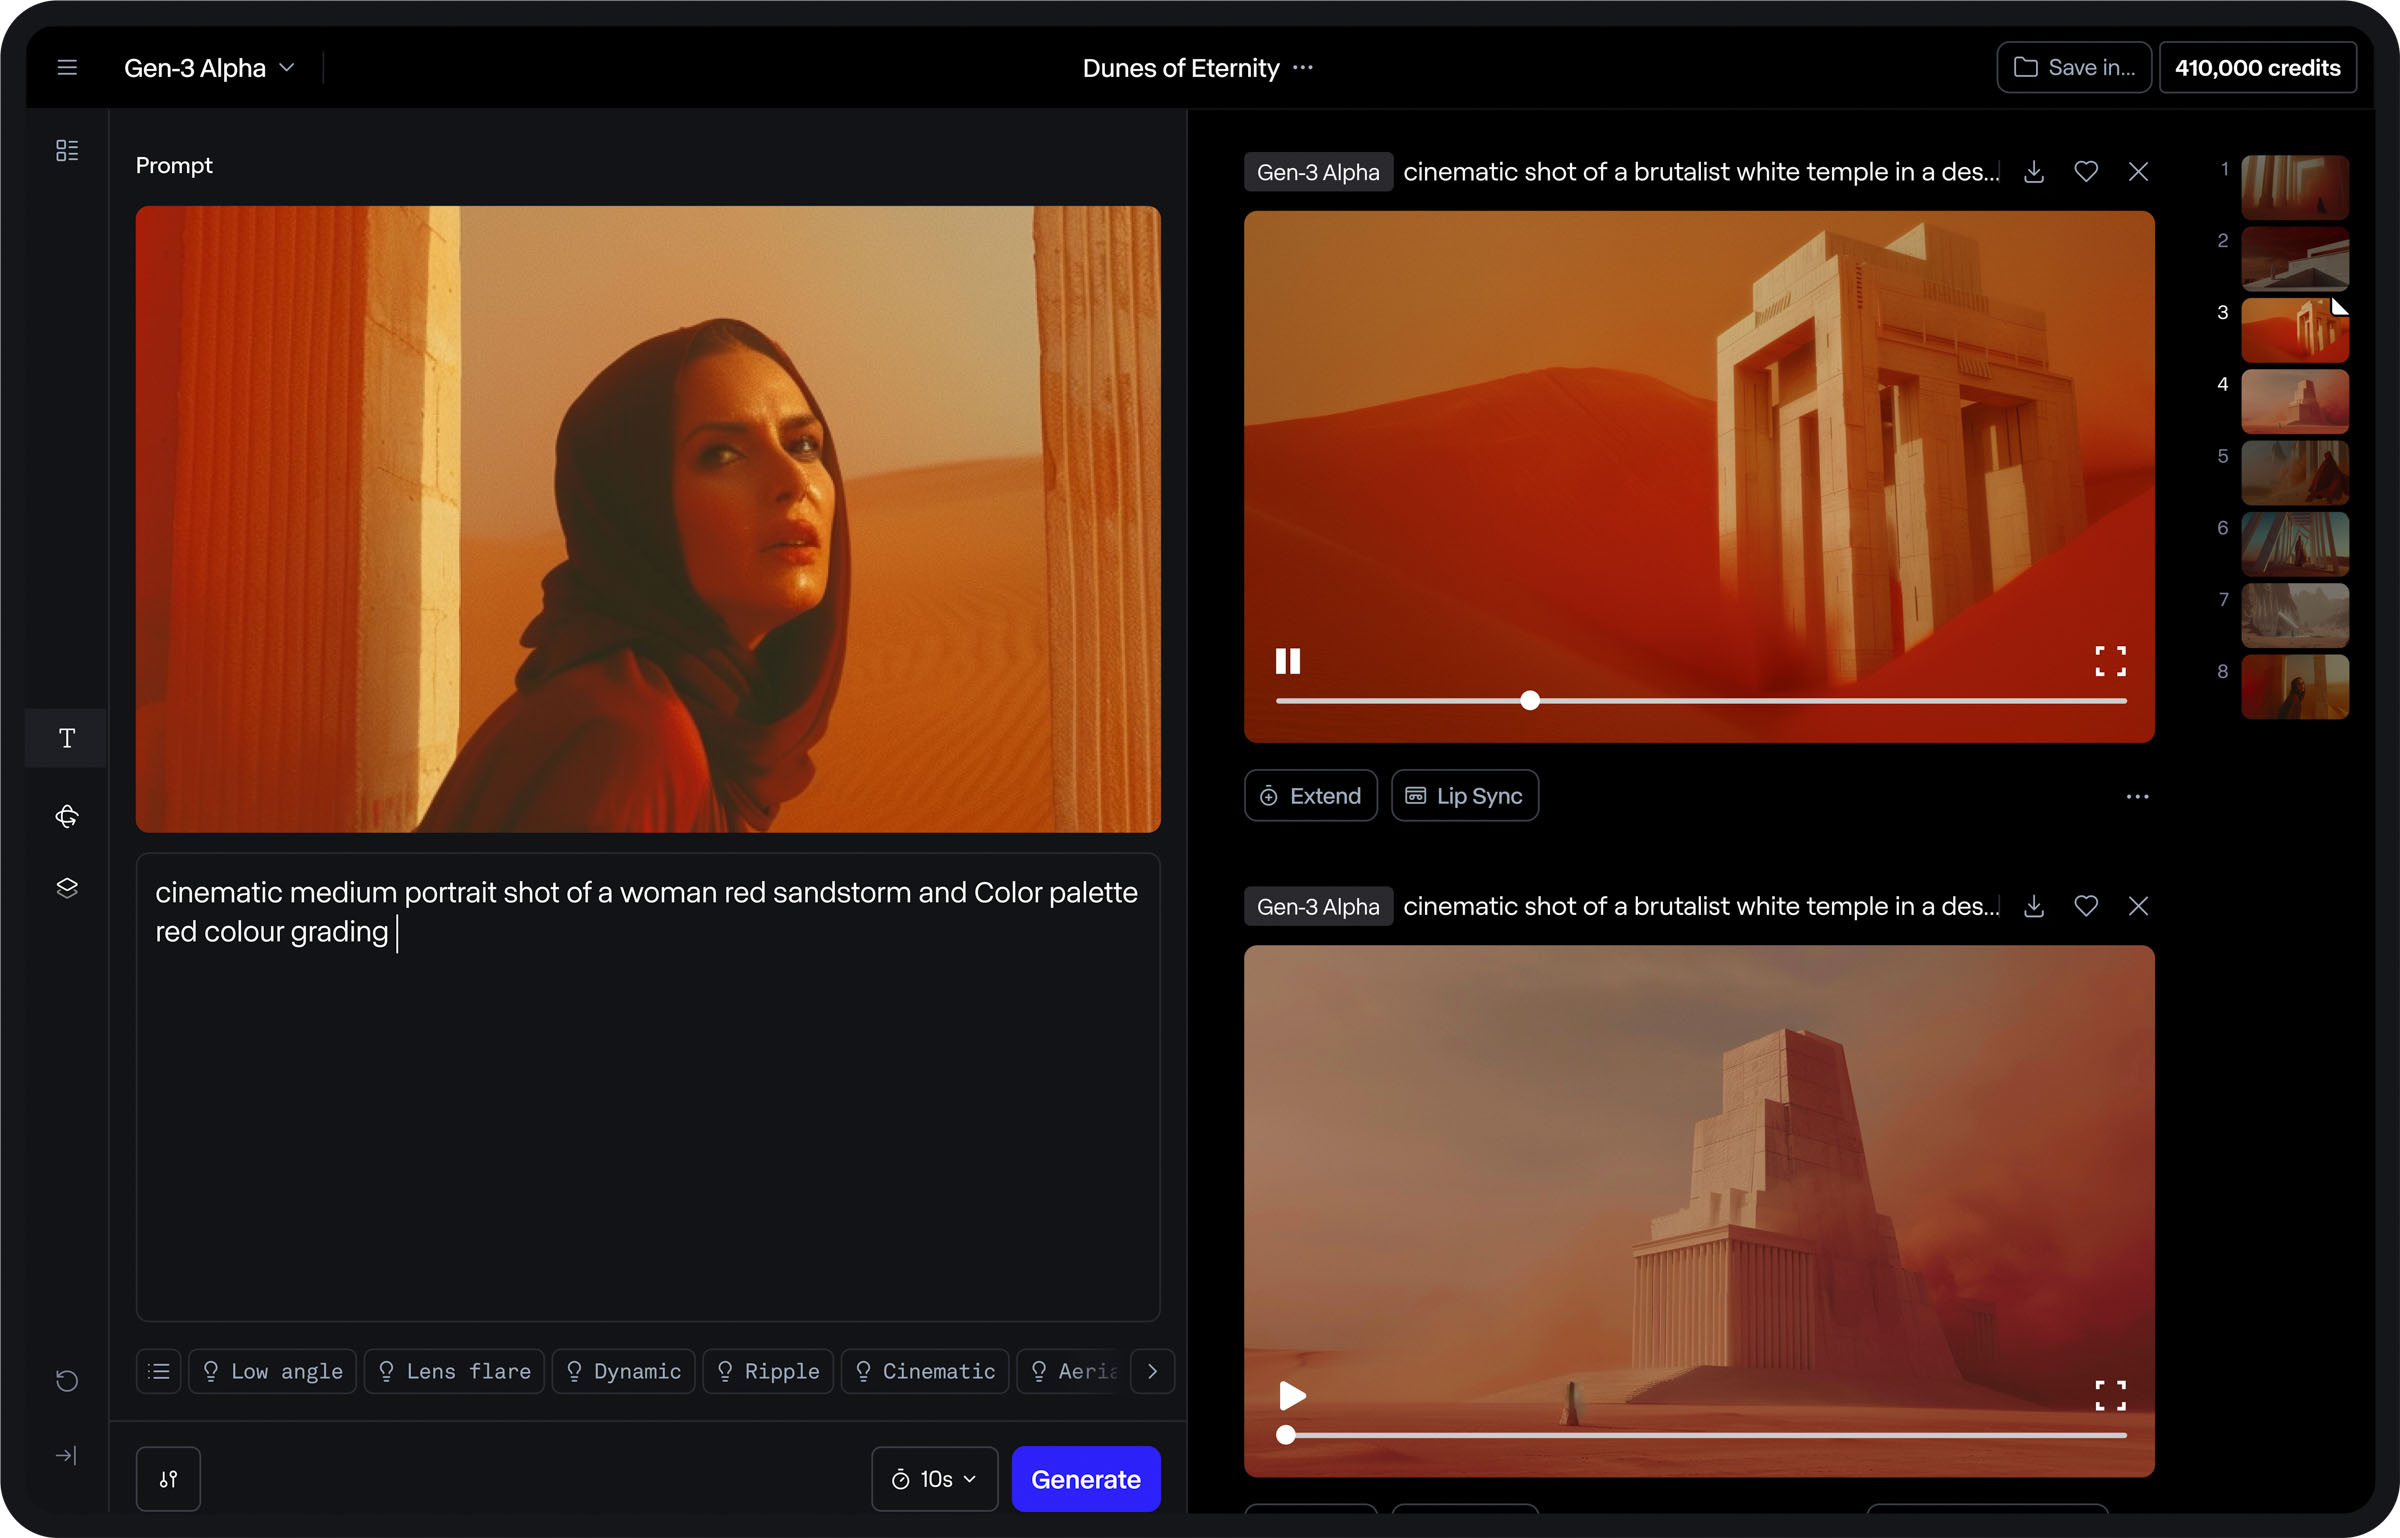Click the sidebar layers stack icon
The height and width of the screenshot is (1538, 2400).
67,888
